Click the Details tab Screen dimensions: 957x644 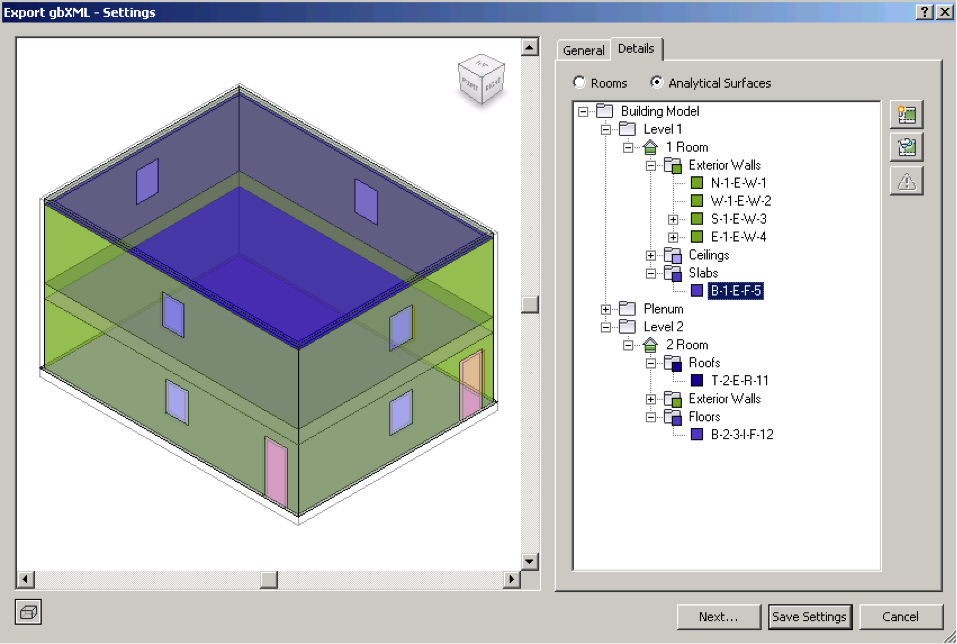pyautogui.click(x=636, y=48)
